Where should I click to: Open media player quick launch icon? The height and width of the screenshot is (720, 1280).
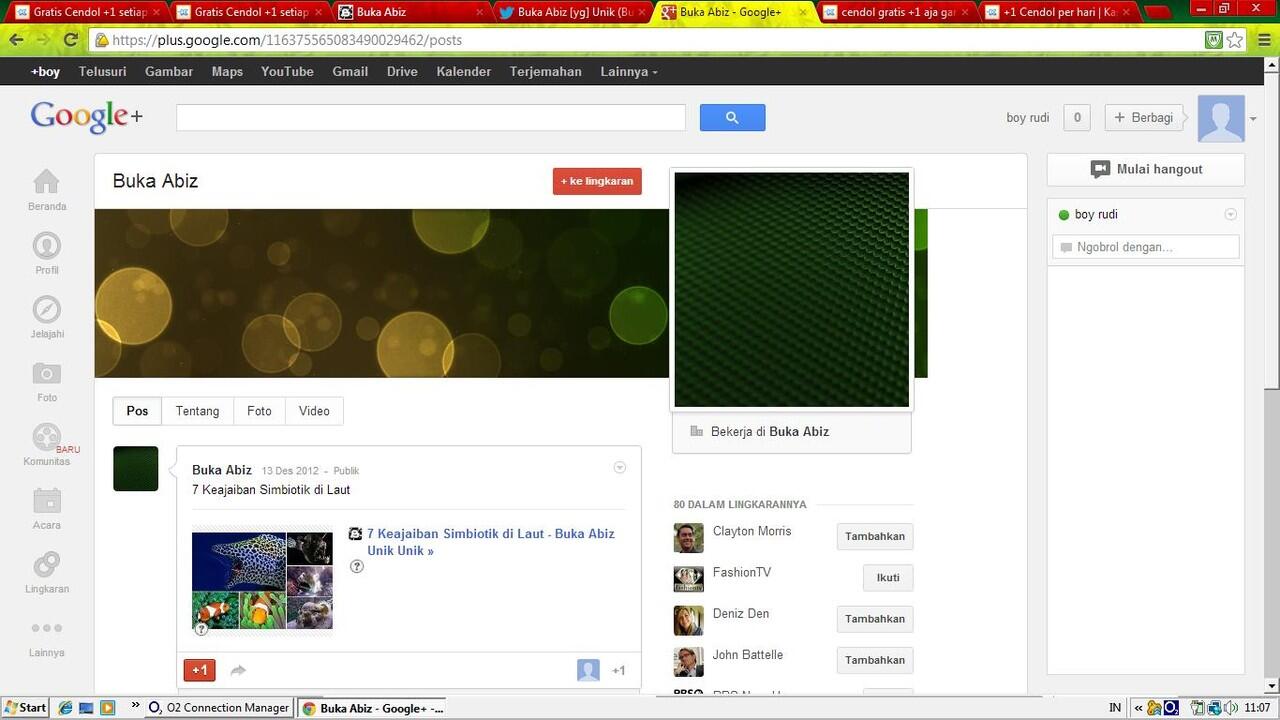point(107,707)
